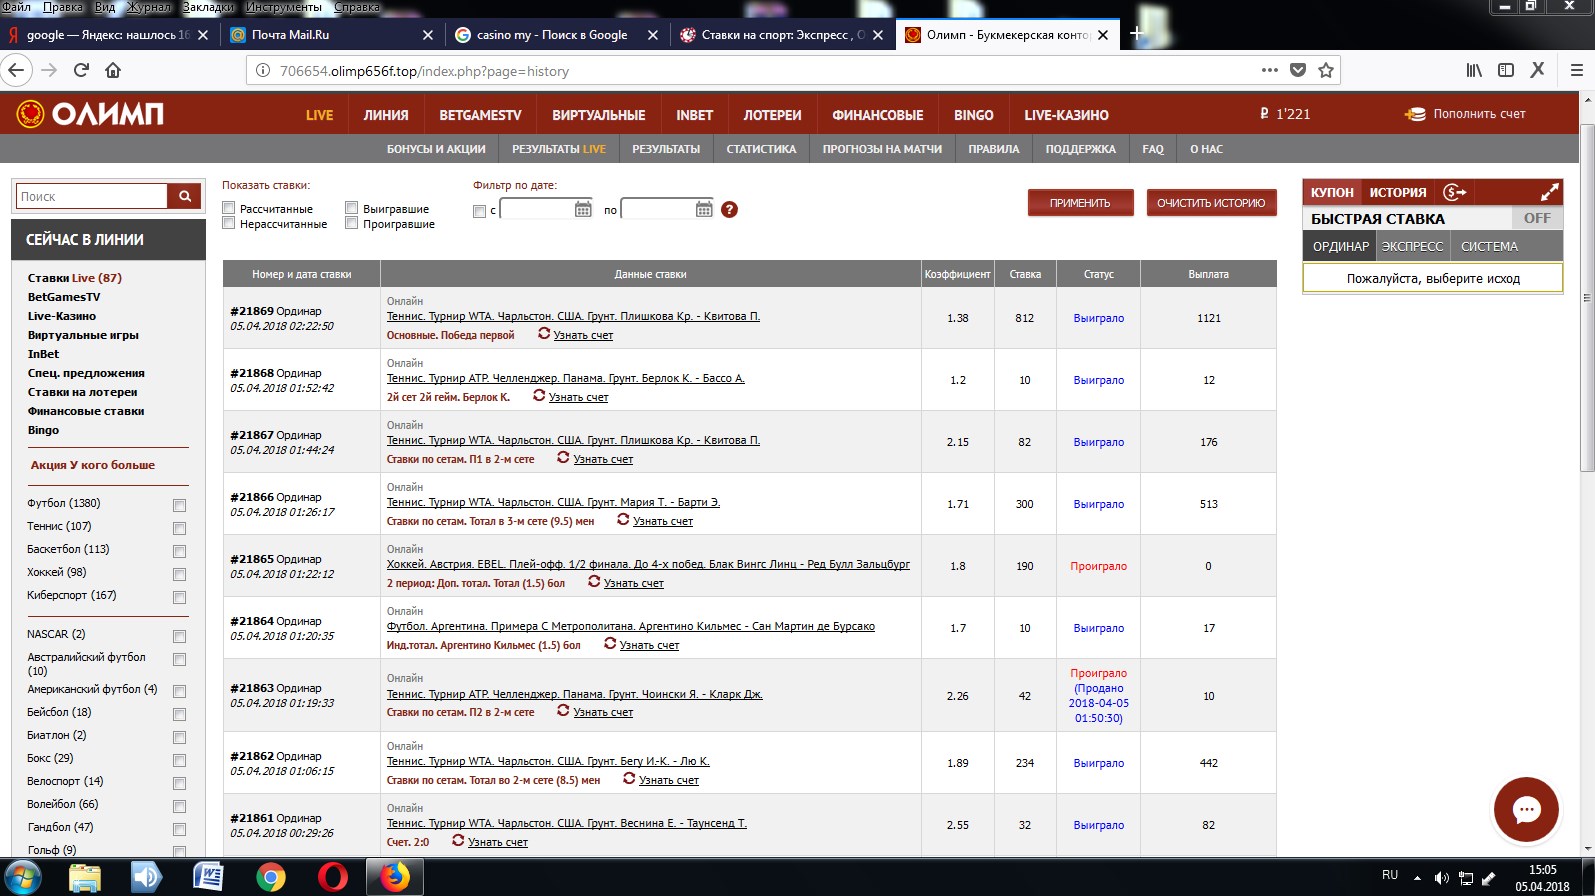
Task: Reload the page in browser toolbar
Action: 82,70
